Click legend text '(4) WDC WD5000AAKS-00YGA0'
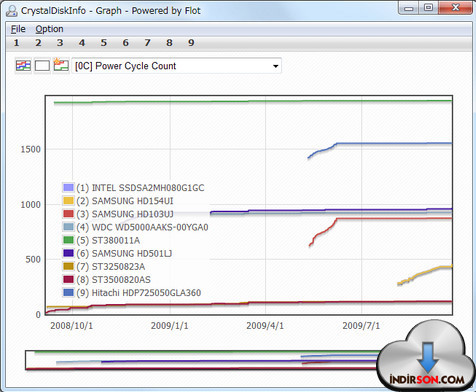Image resolution: width=476 pixels, height=392 pixels. click(x=142, y=227)
